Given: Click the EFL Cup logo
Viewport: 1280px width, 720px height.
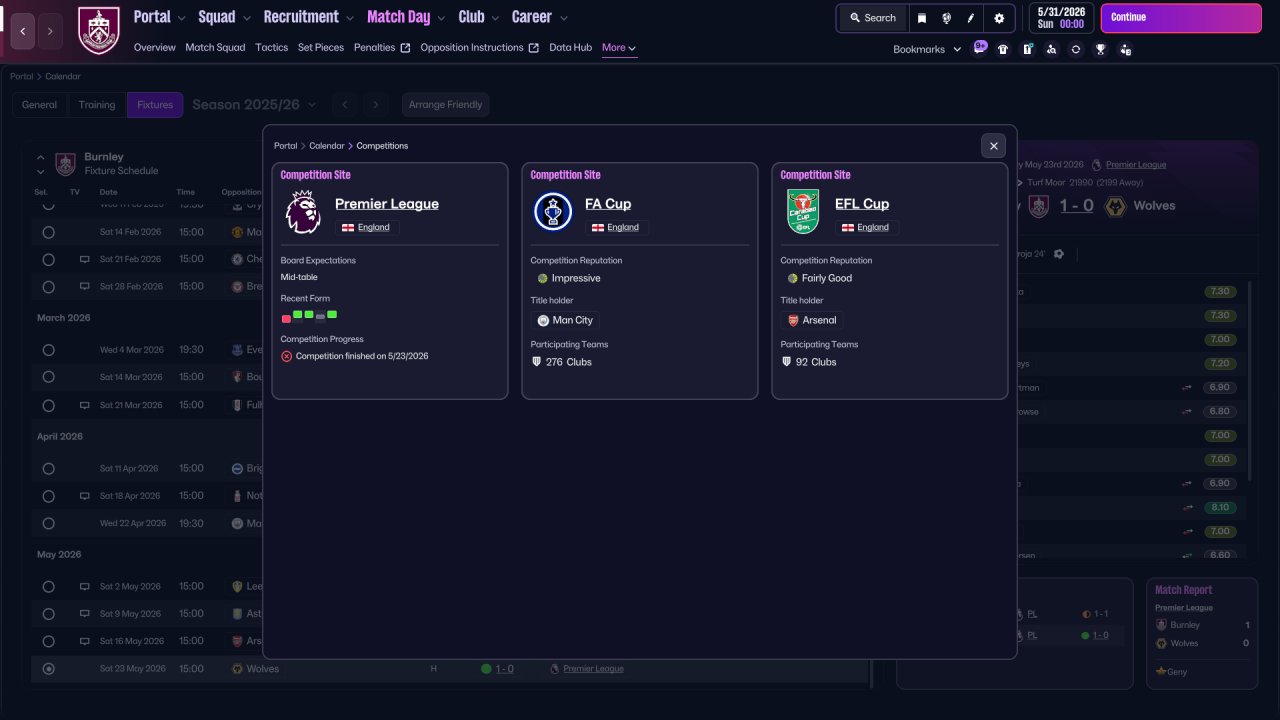Looking at the screenshot, I should (x=803, y=211).
